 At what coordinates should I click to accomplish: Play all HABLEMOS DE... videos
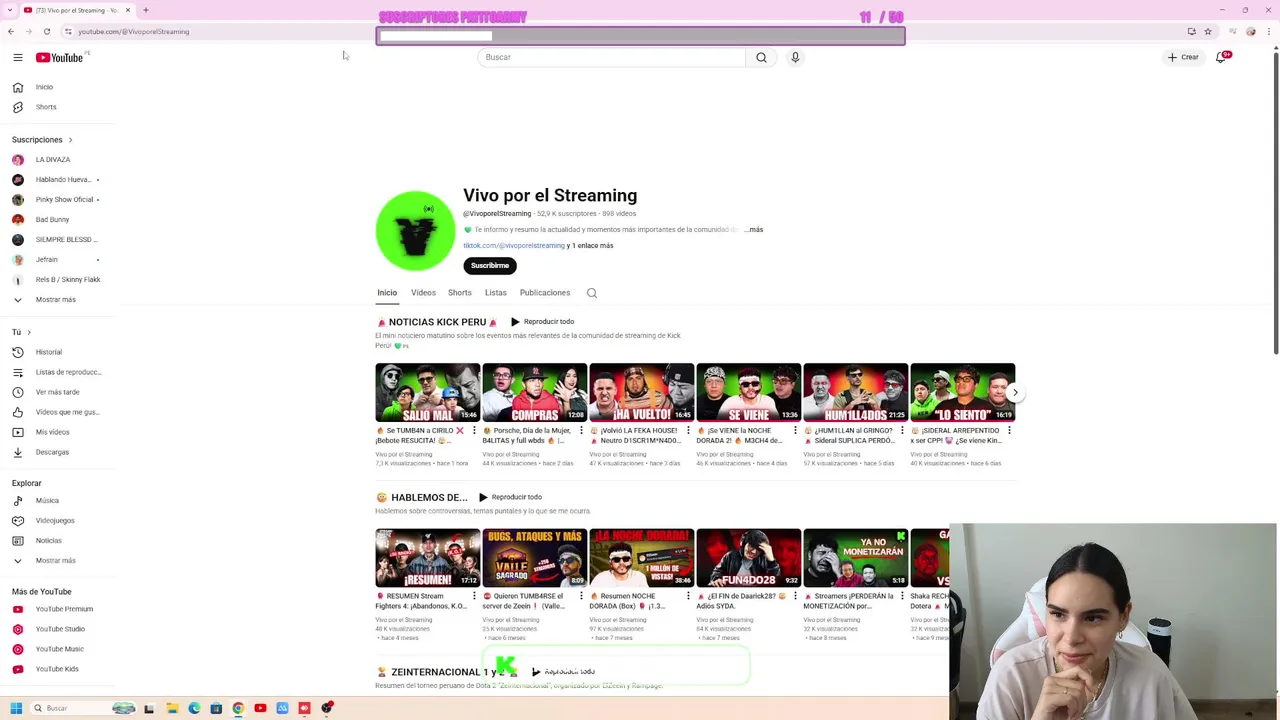point(511,497)
